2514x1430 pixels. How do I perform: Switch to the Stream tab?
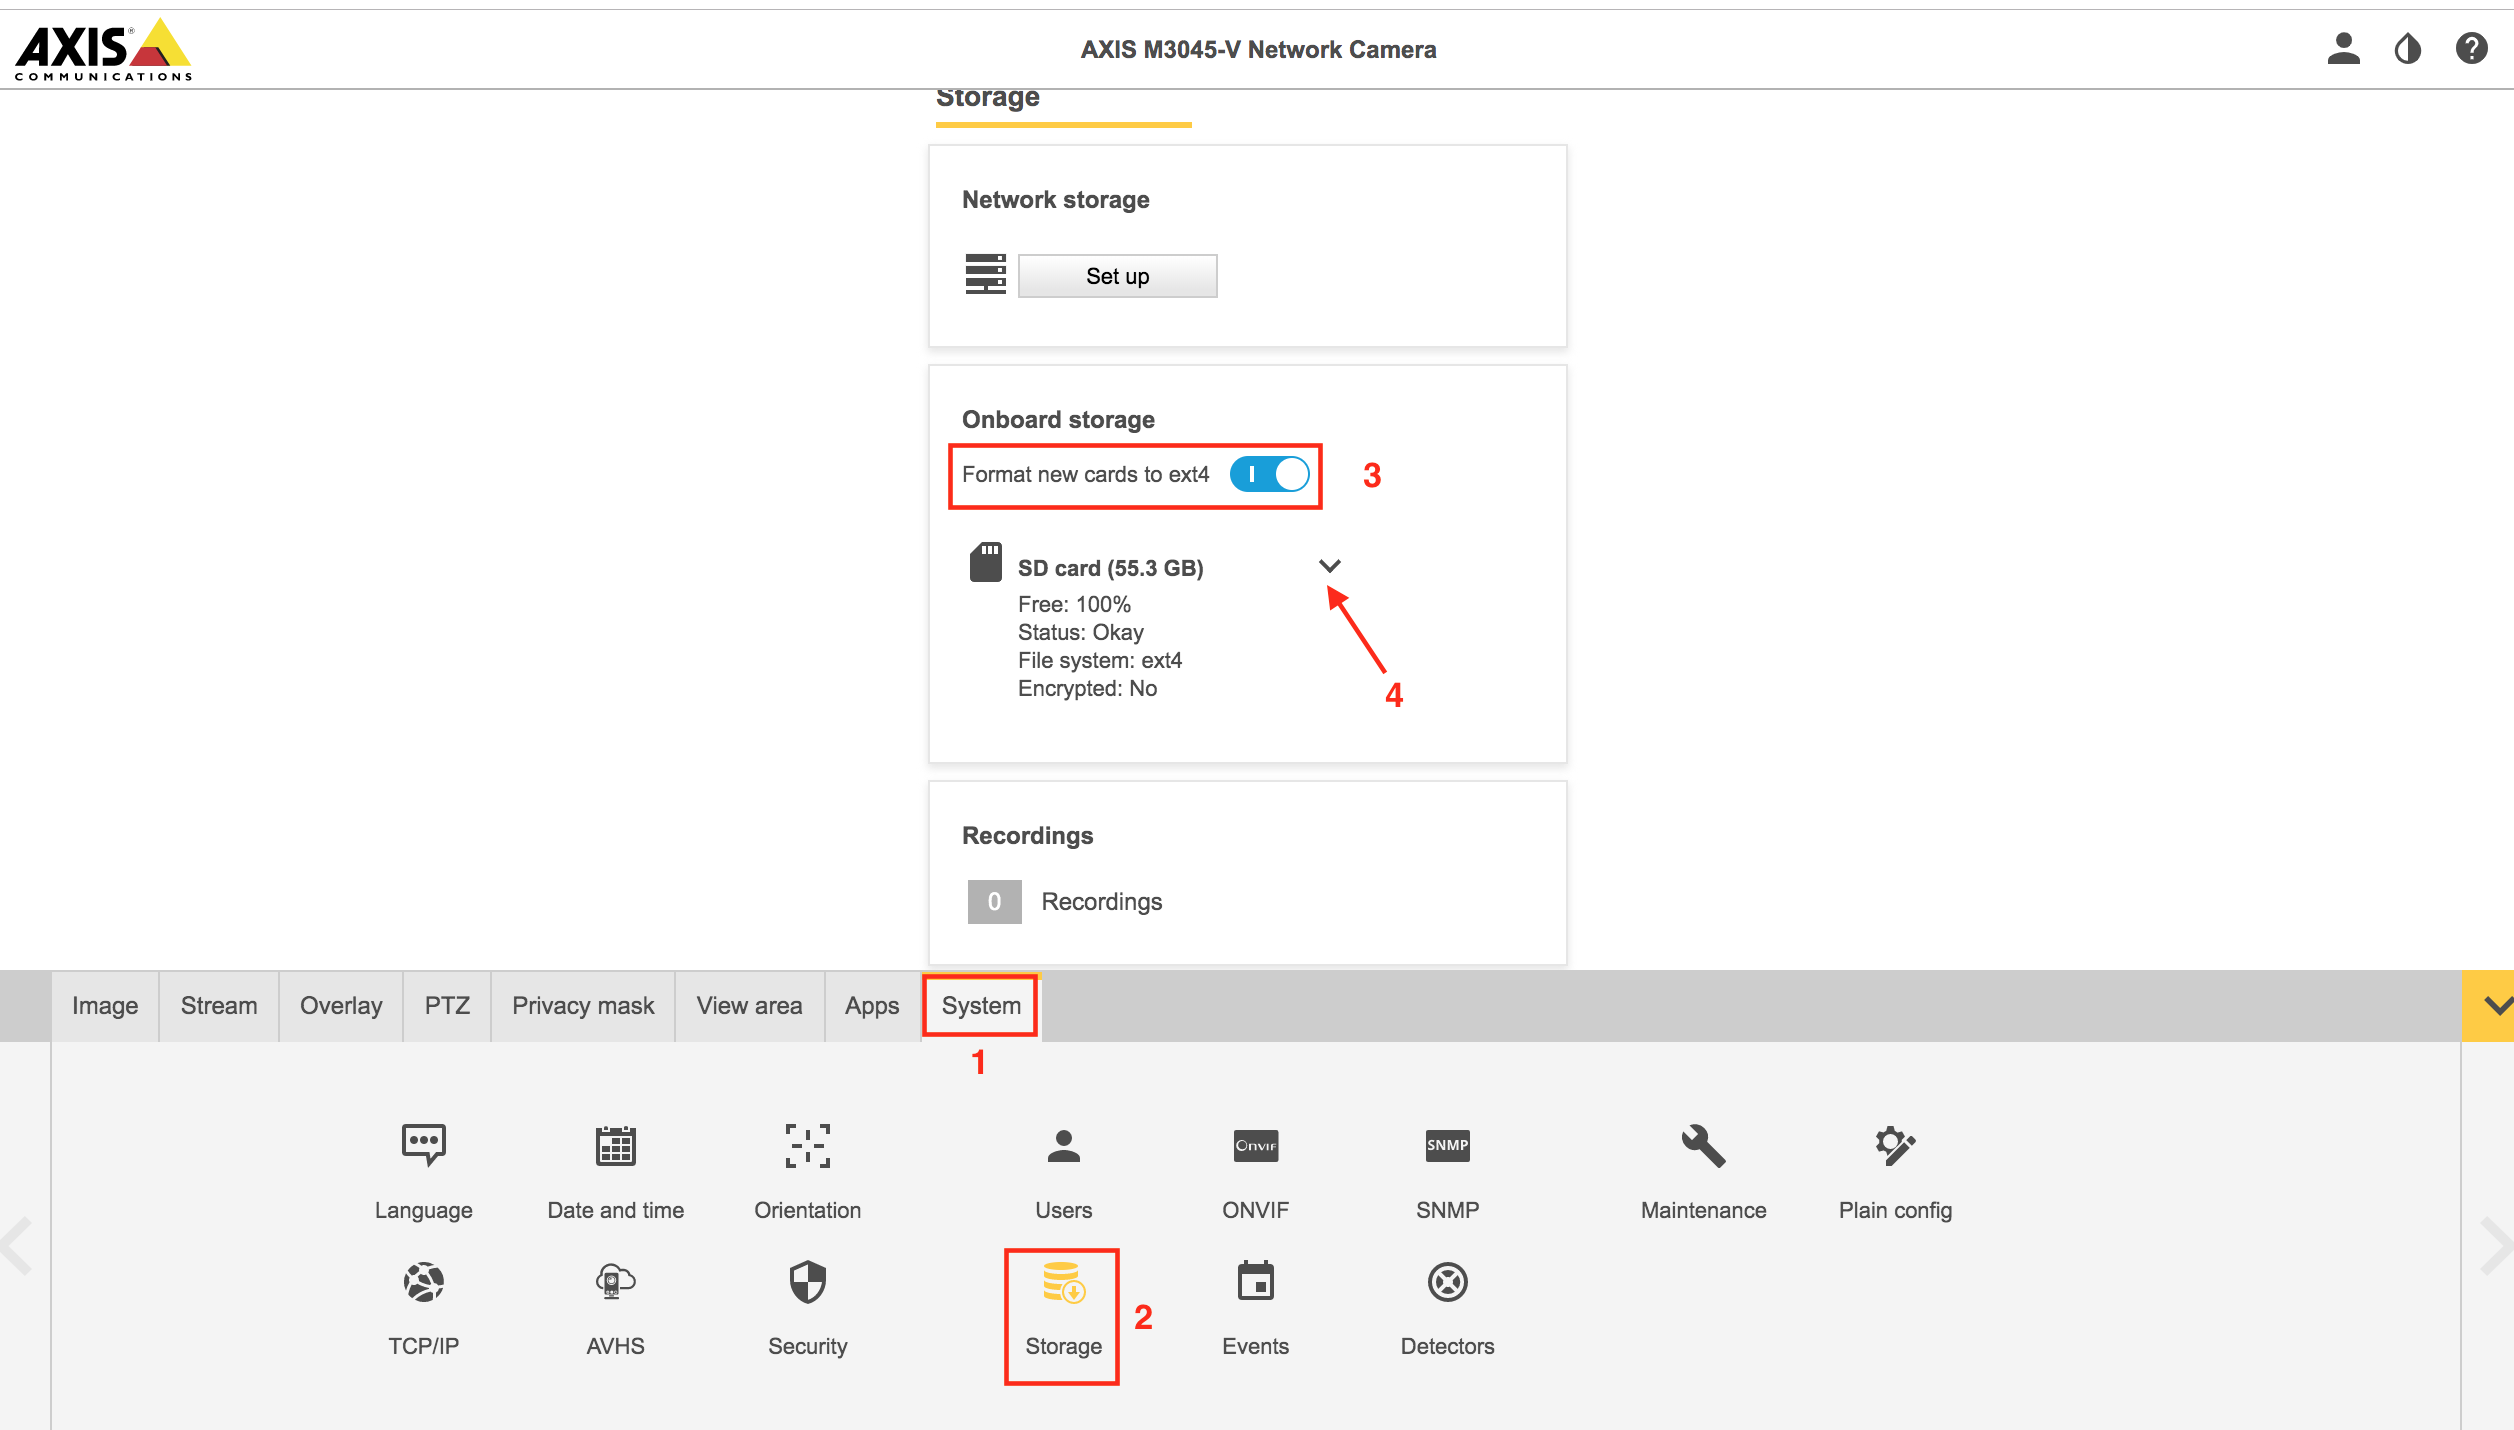pyautogui.click(x=219, y=1006)
